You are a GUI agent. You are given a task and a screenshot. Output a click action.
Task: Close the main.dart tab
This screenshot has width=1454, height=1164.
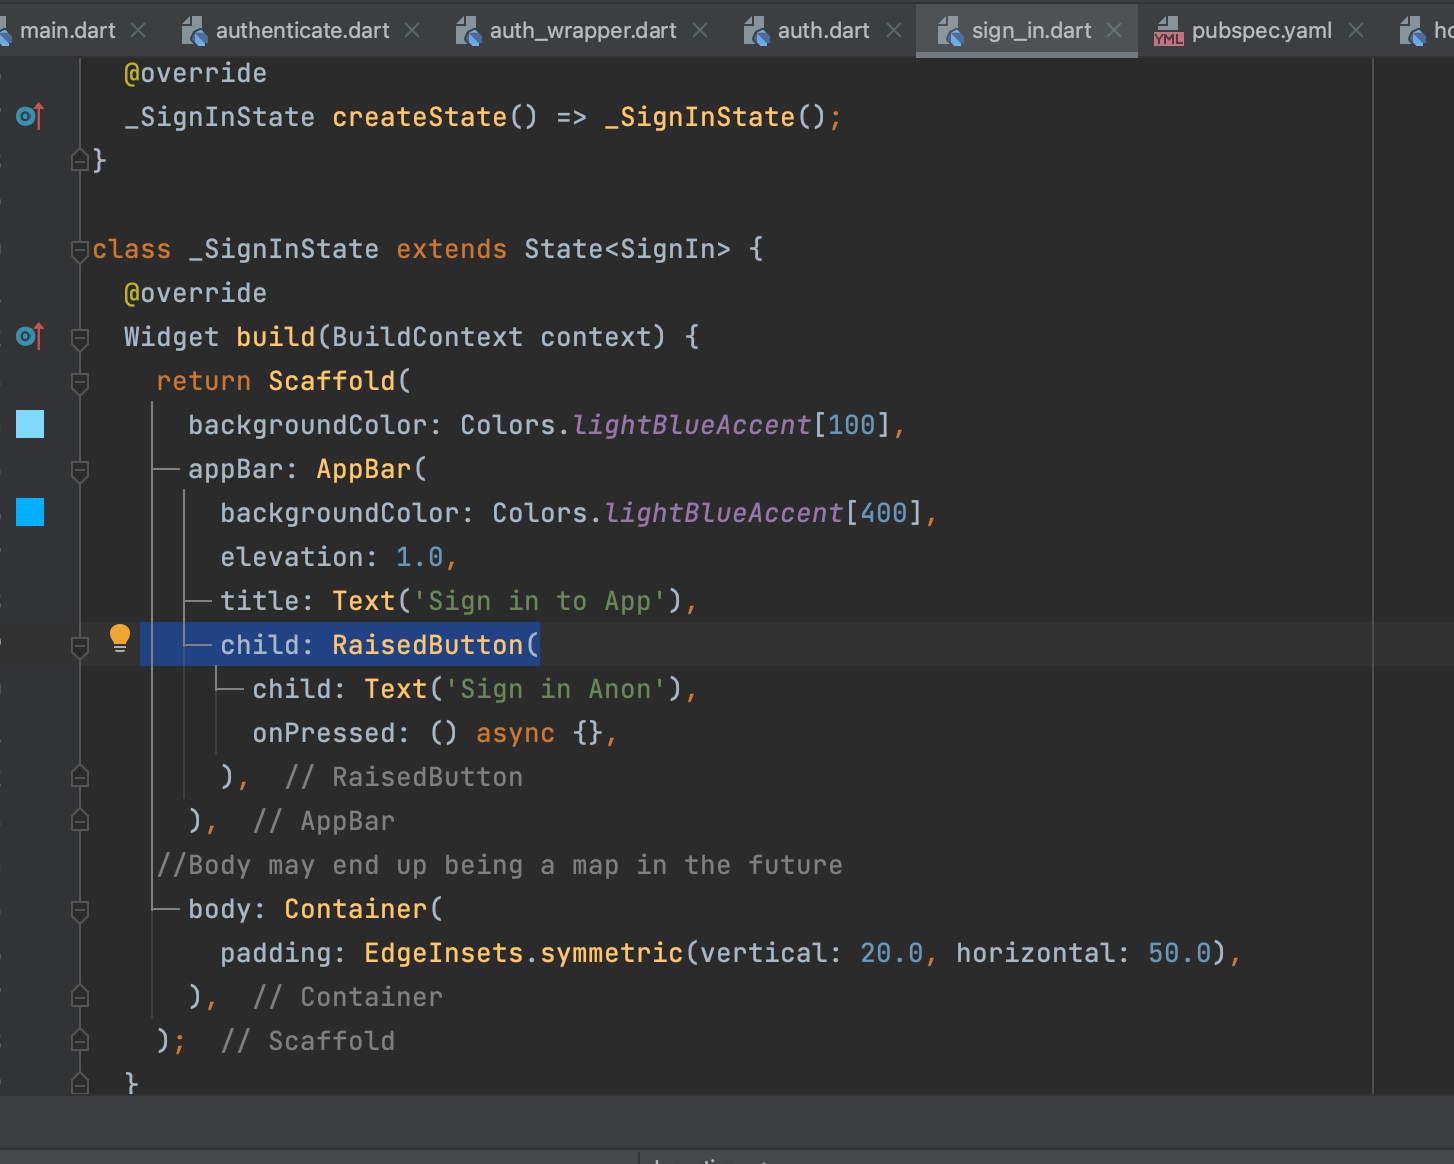click(139, 31)
